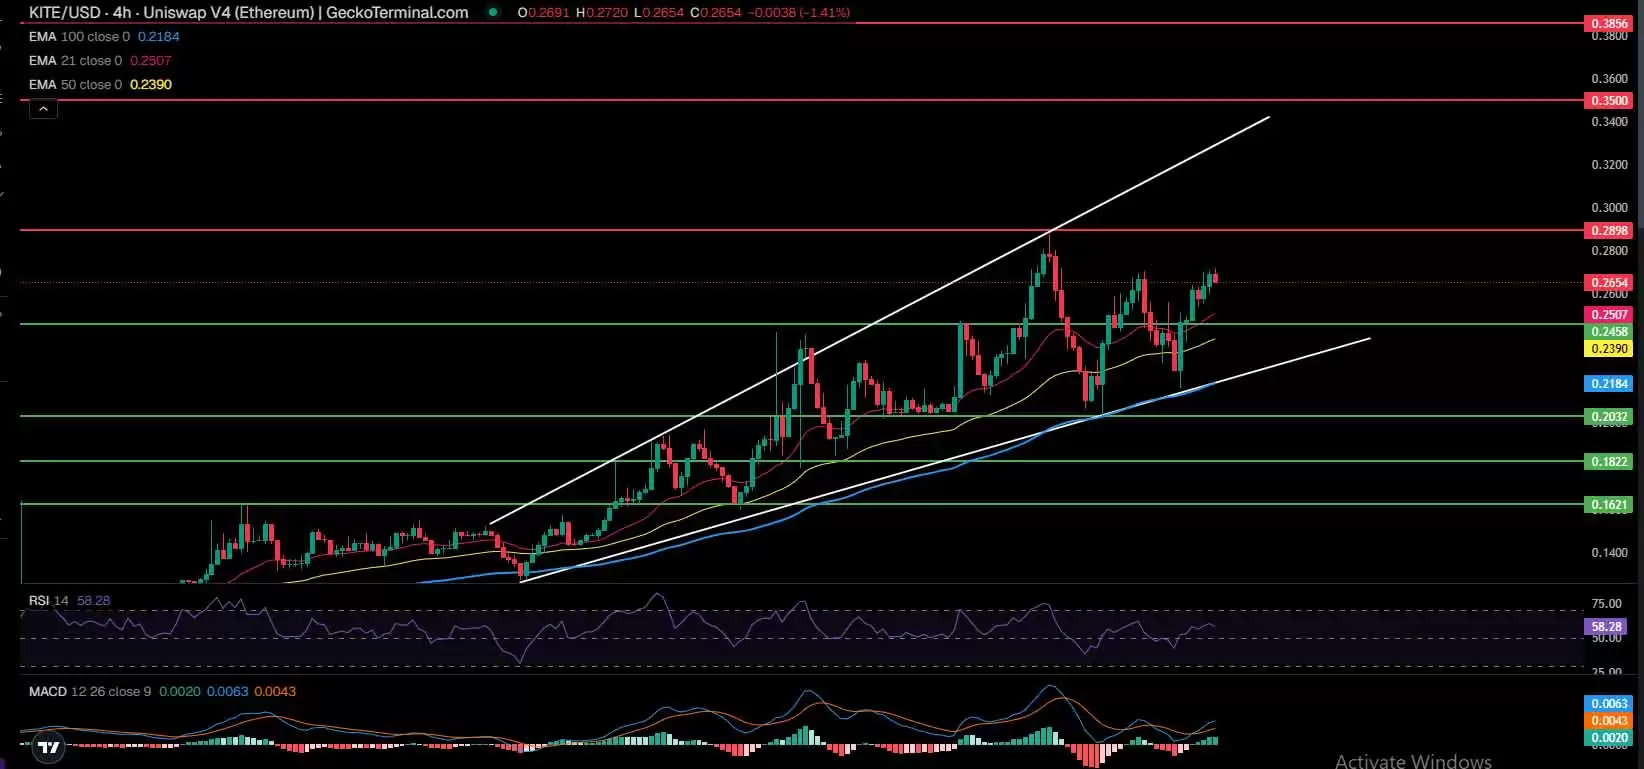The image size is (1644, 769).
Task: Click the current price 0.2654 label
Action: [1608, 282]
